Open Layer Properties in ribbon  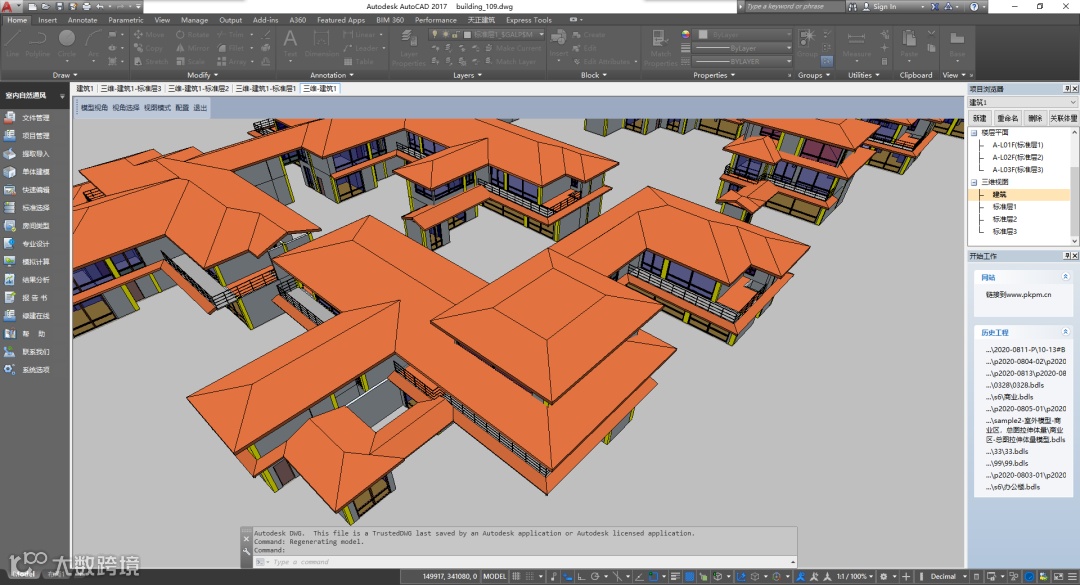click(409, 48)
